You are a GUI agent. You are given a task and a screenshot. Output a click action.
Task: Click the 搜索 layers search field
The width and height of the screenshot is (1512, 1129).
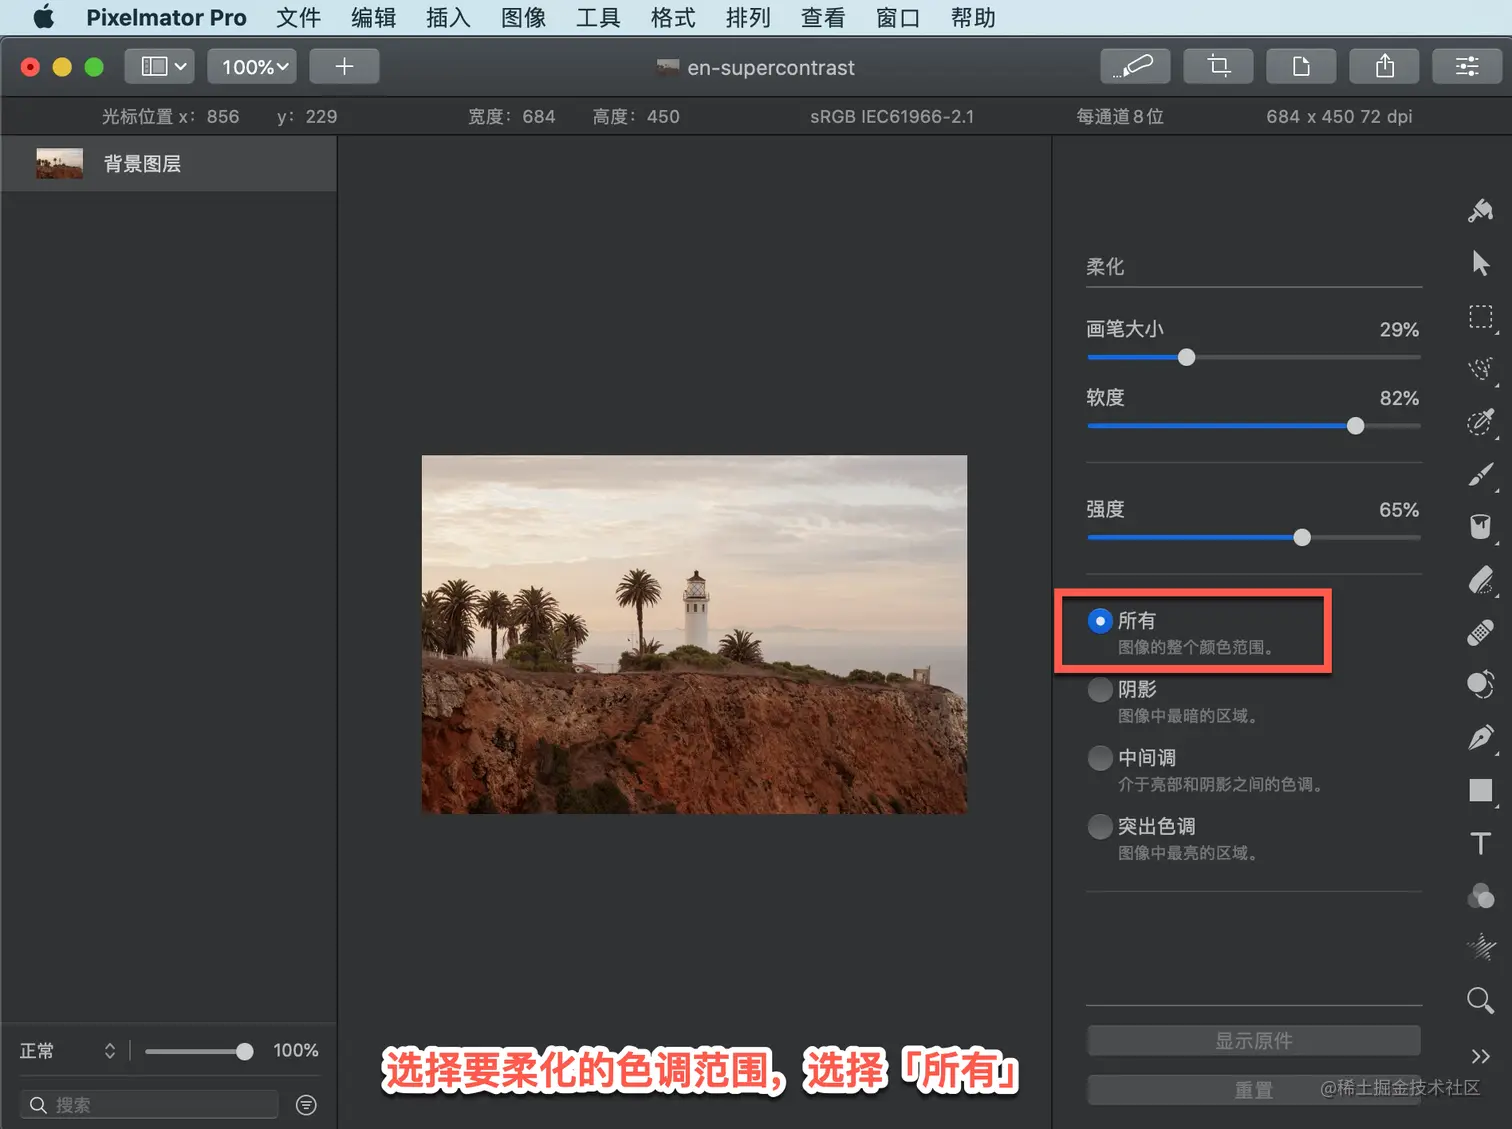pyautogui.click(x=149, y=1105)
